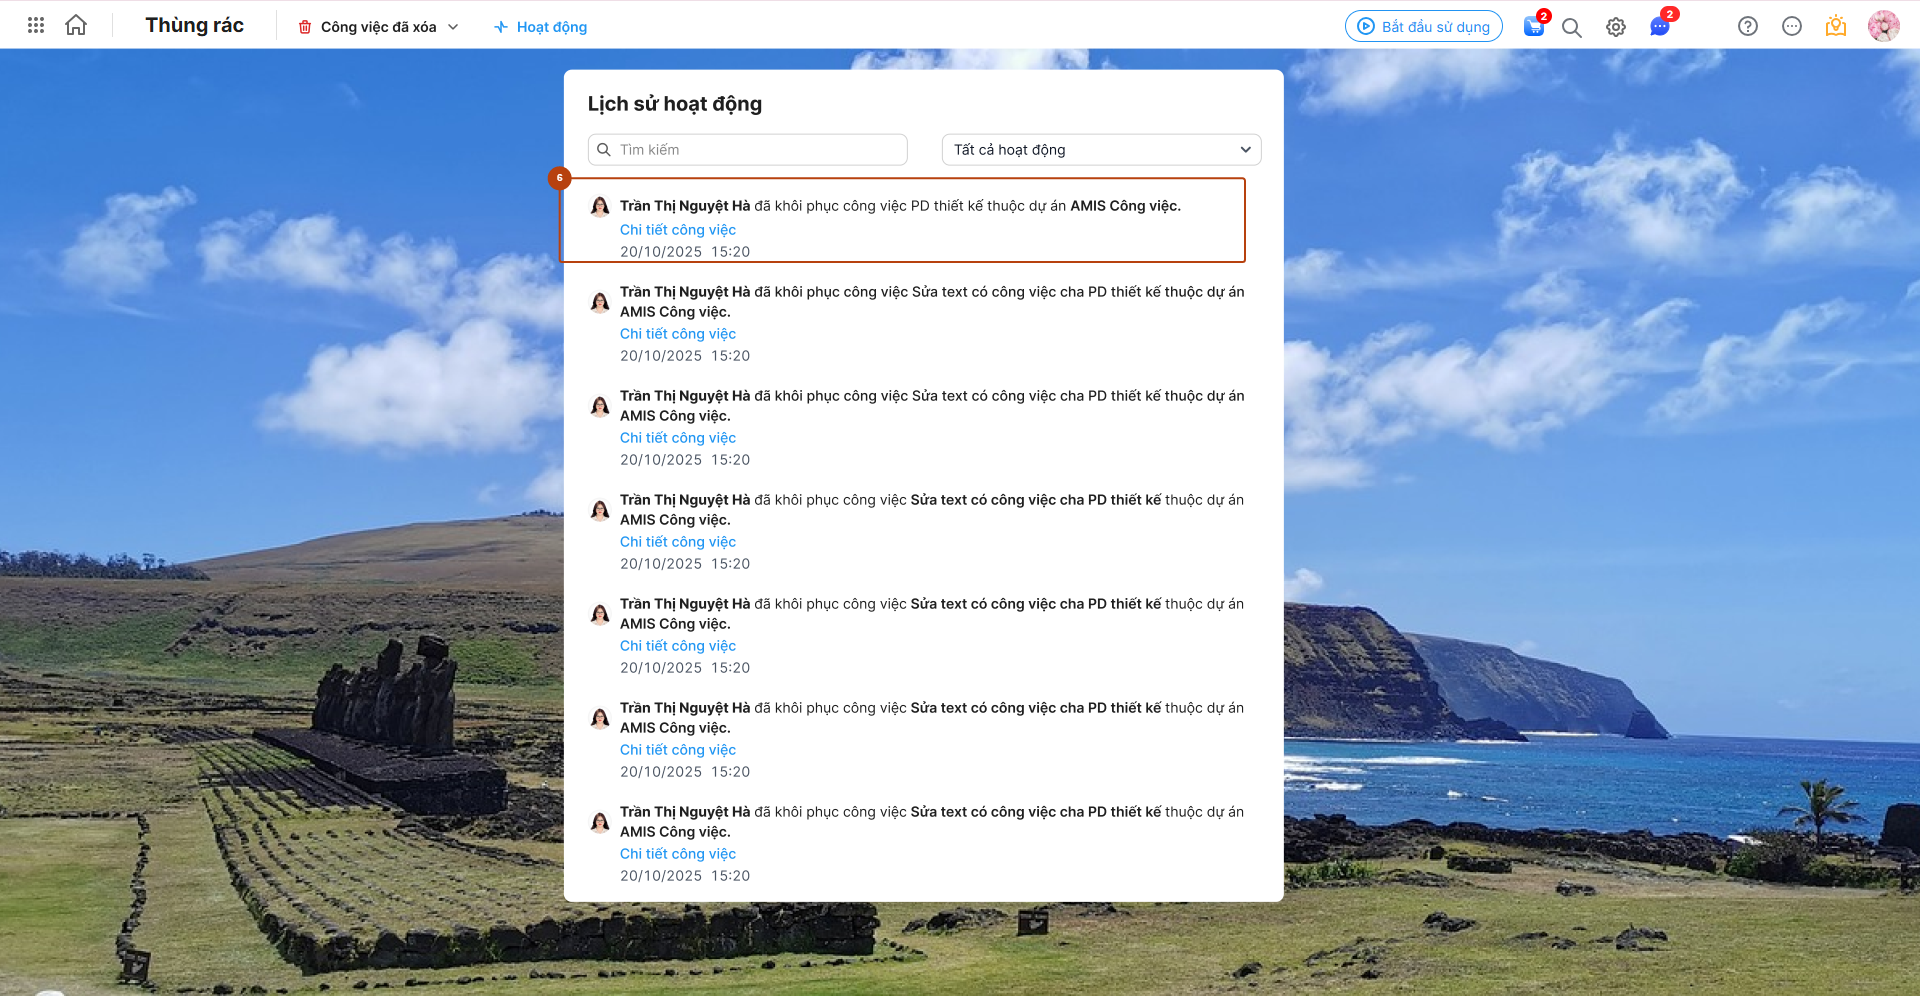This screenshot has height=996, width=1920.
Task: Click the avatar in the PD thiết kế entry
Action: tap(600, 207)
